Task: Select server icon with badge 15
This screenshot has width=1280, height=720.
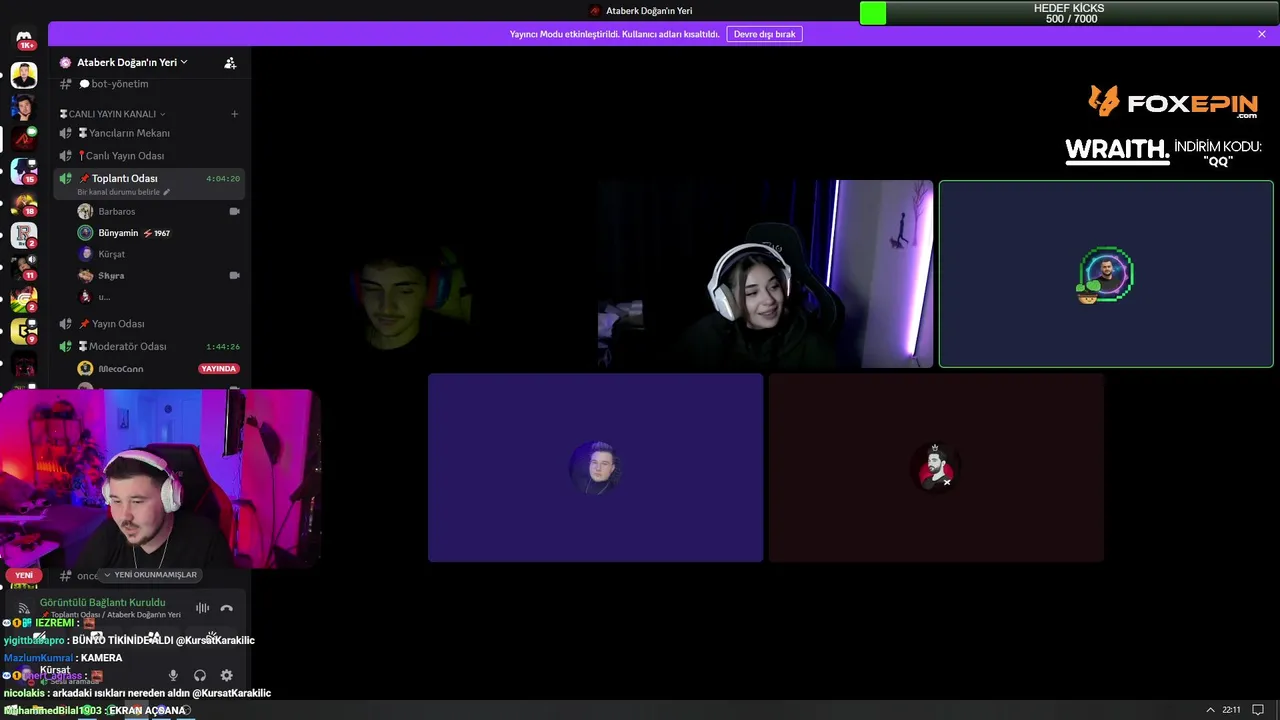Action: click(24, 171)
